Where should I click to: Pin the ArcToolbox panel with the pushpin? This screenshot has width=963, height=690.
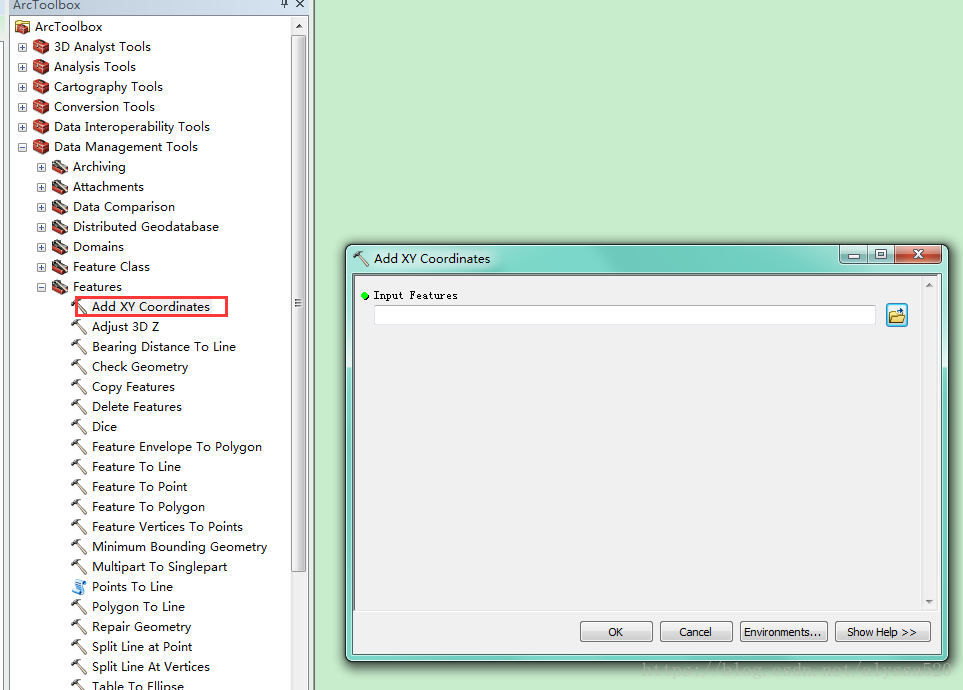click(x=284, y=4)
